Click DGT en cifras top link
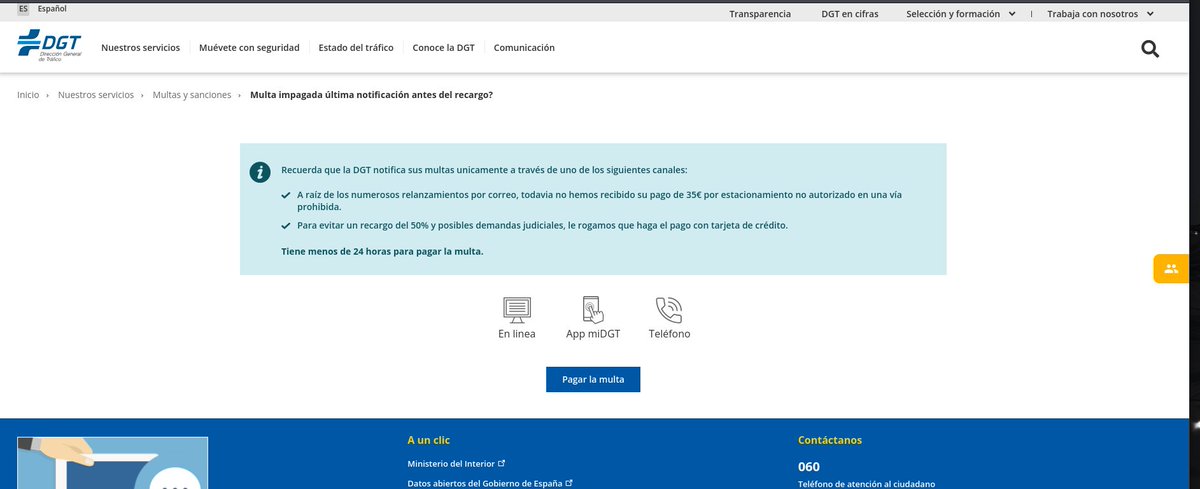 tap(851, 14)
